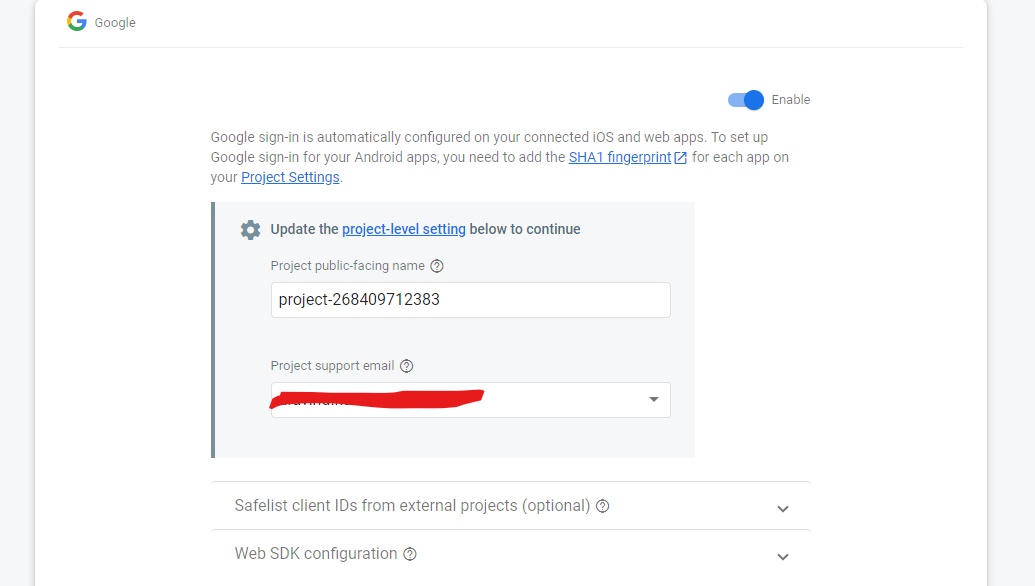
Task: Select the redacted support email field
Action: point(450,398)
